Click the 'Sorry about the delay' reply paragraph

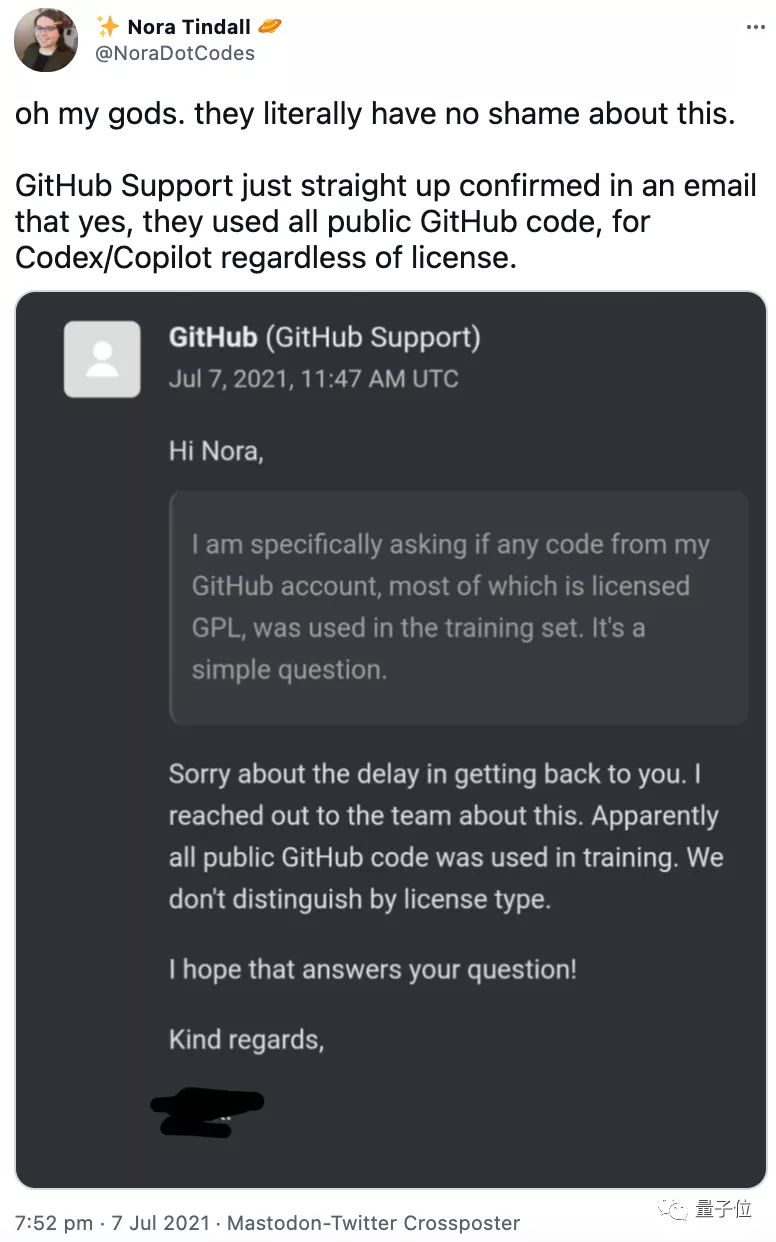[x=446, y=836]
